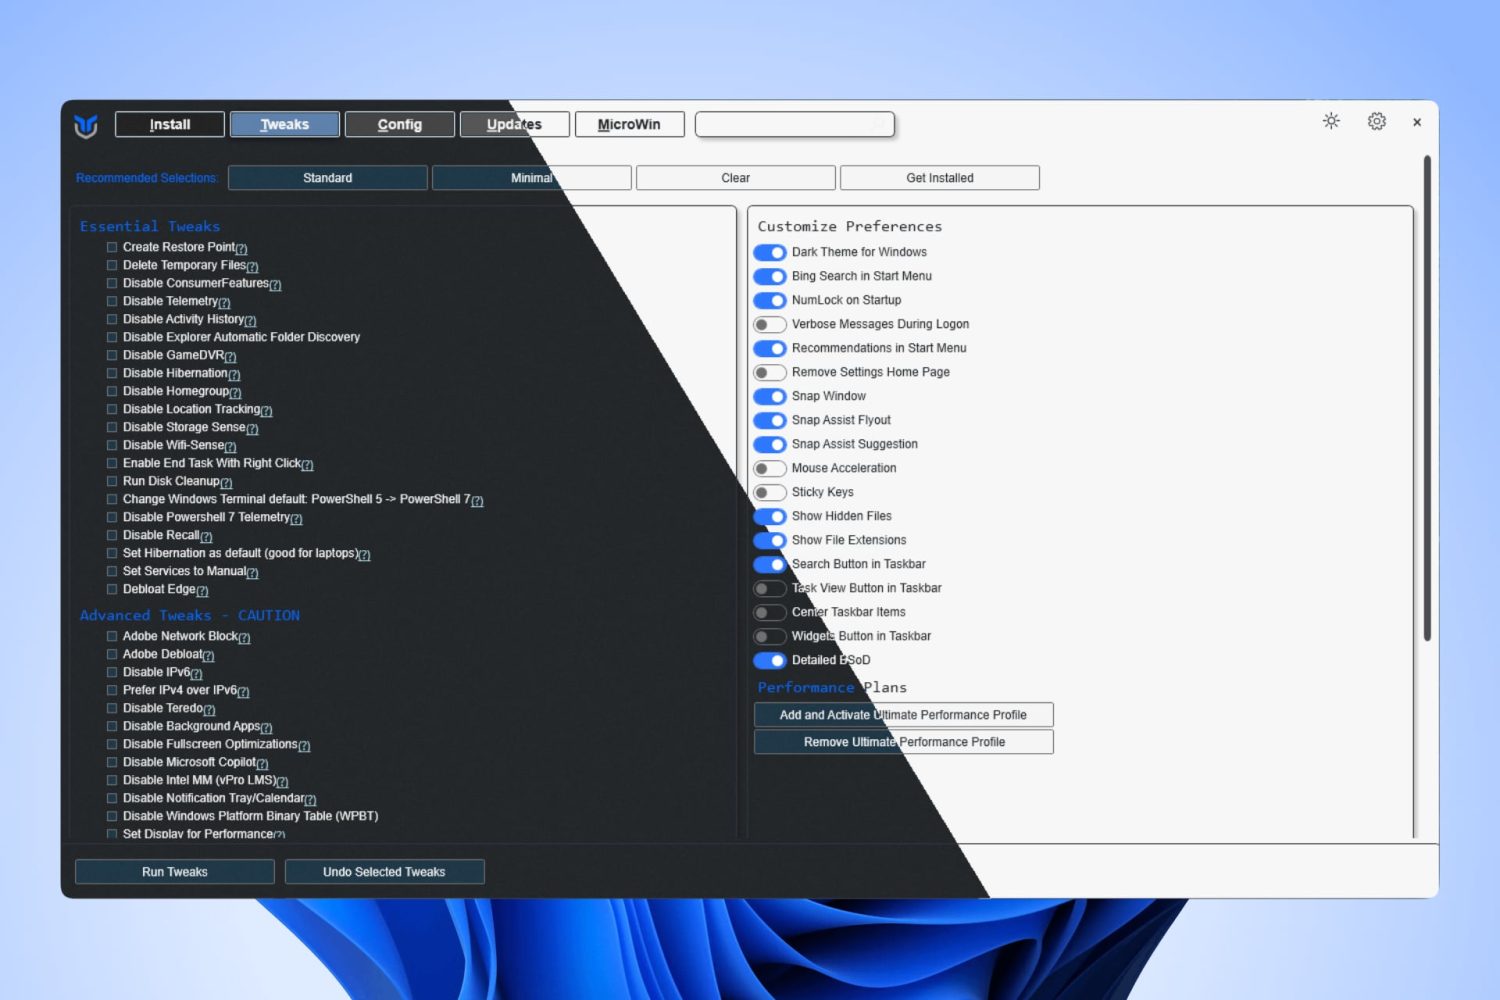Open the MicroWin tab
Image resolution: width=1500 pixels, height=1000 pixels.
pos(630,124)
